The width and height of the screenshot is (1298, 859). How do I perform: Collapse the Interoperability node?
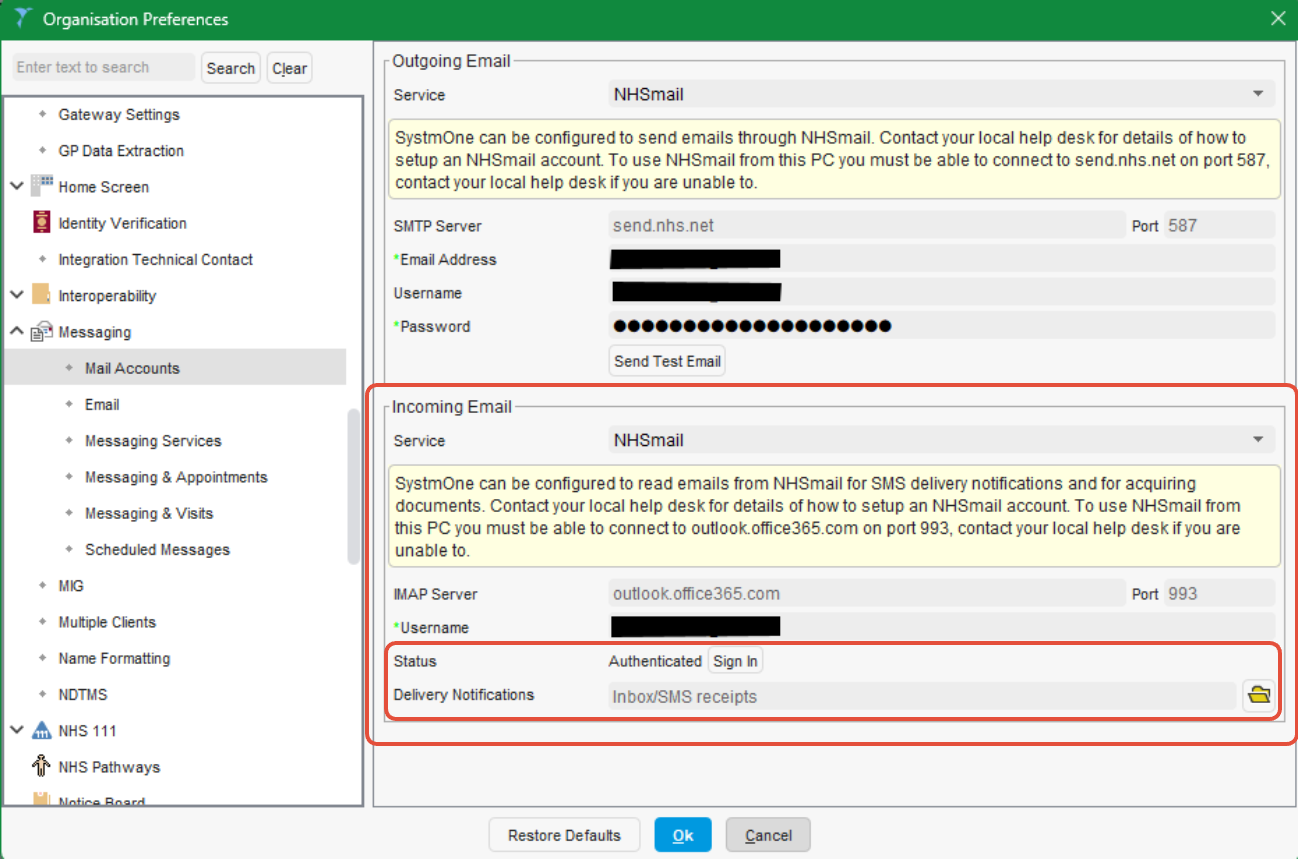[15, 295]
